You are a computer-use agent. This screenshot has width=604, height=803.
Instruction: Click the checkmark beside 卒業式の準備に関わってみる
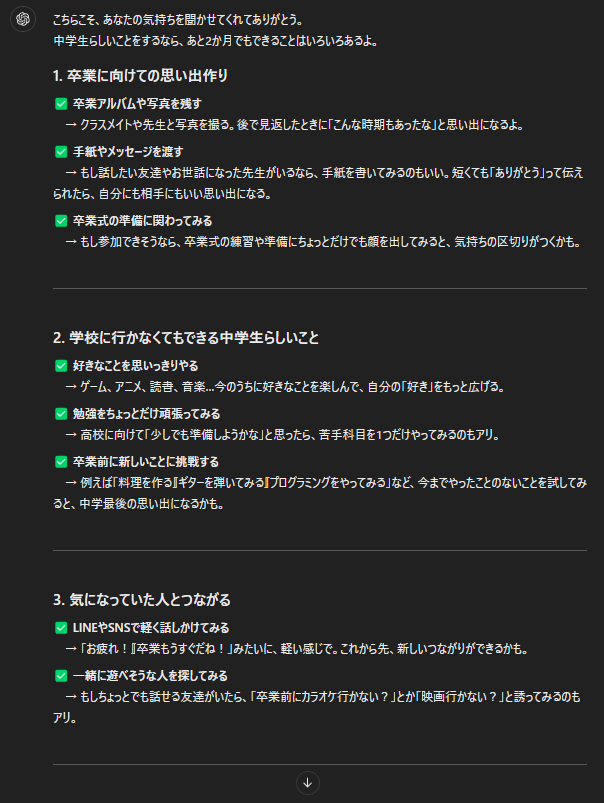[61, 221]
